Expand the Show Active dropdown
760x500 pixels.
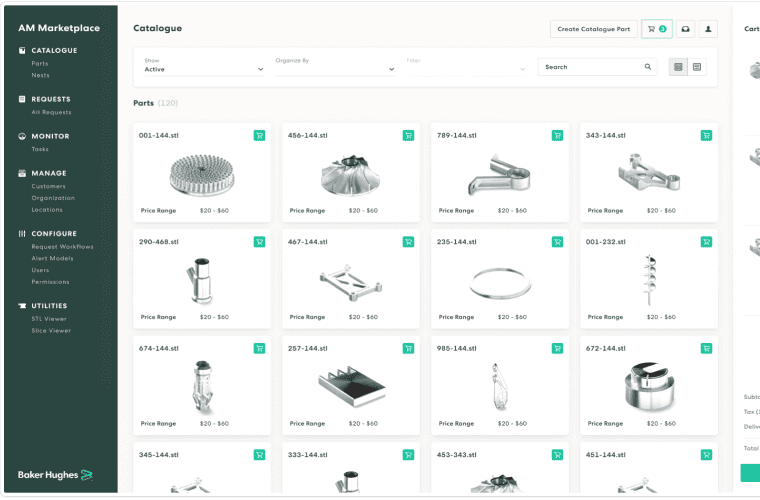[x=204, y=69]
